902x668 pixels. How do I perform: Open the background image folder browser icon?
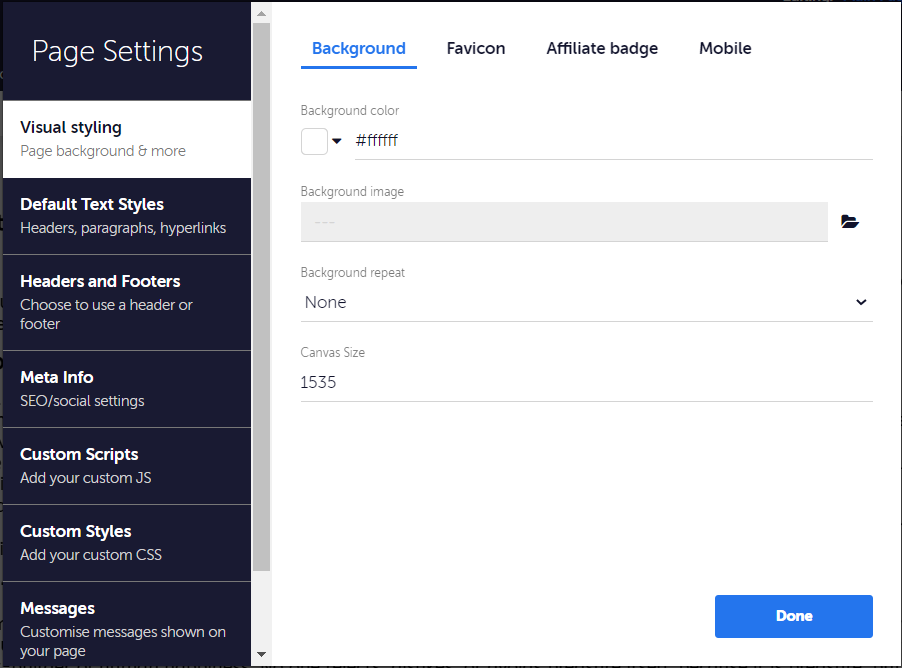pos(849,222)
